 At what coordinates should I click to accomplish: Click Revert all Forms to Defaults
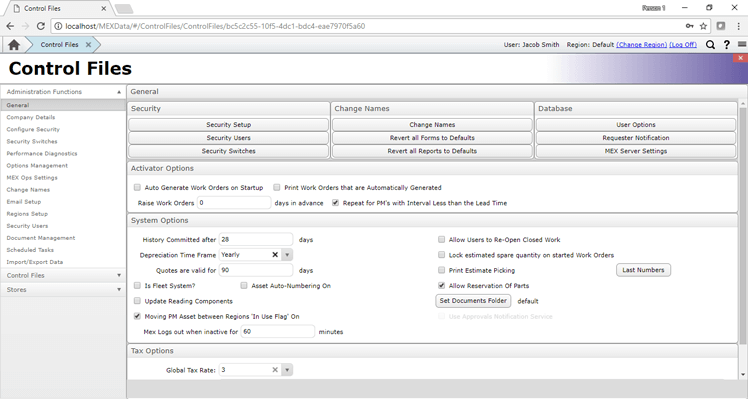pos(432,138)
